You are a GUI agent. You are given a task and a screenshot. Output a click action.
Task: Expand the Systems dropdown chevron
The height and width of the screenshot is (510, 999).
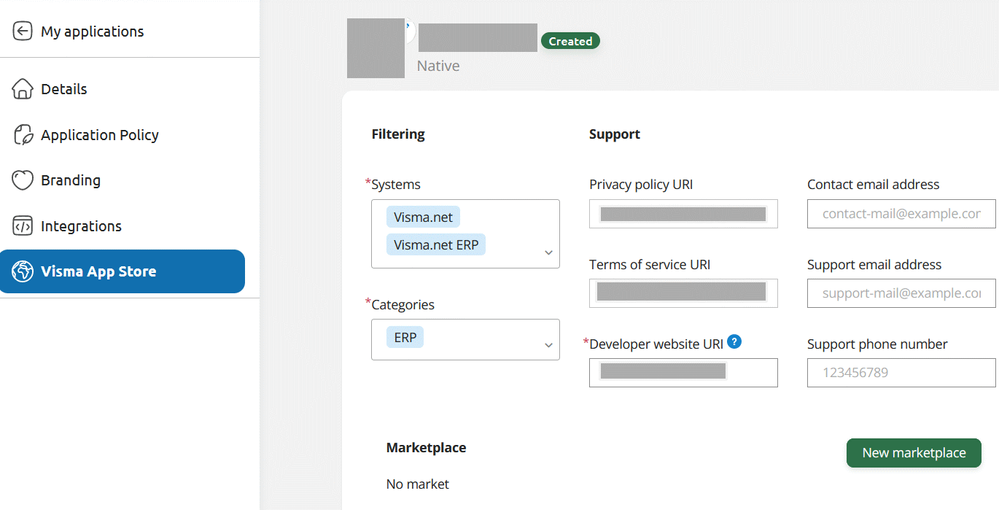tap(549, 252)
